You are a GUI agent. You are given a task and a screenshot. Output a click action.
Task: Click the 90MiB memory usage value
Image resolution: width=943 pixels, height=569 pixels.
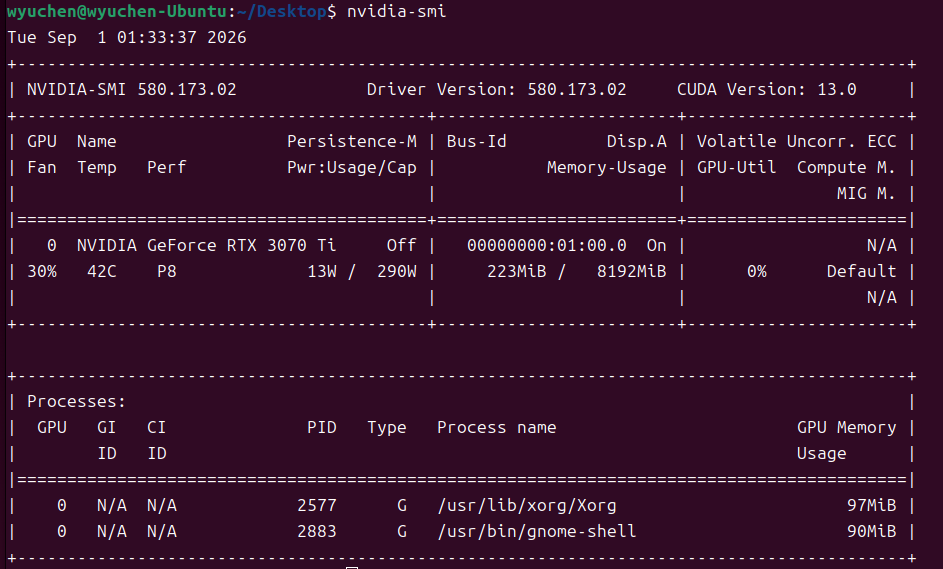point(871,532)
